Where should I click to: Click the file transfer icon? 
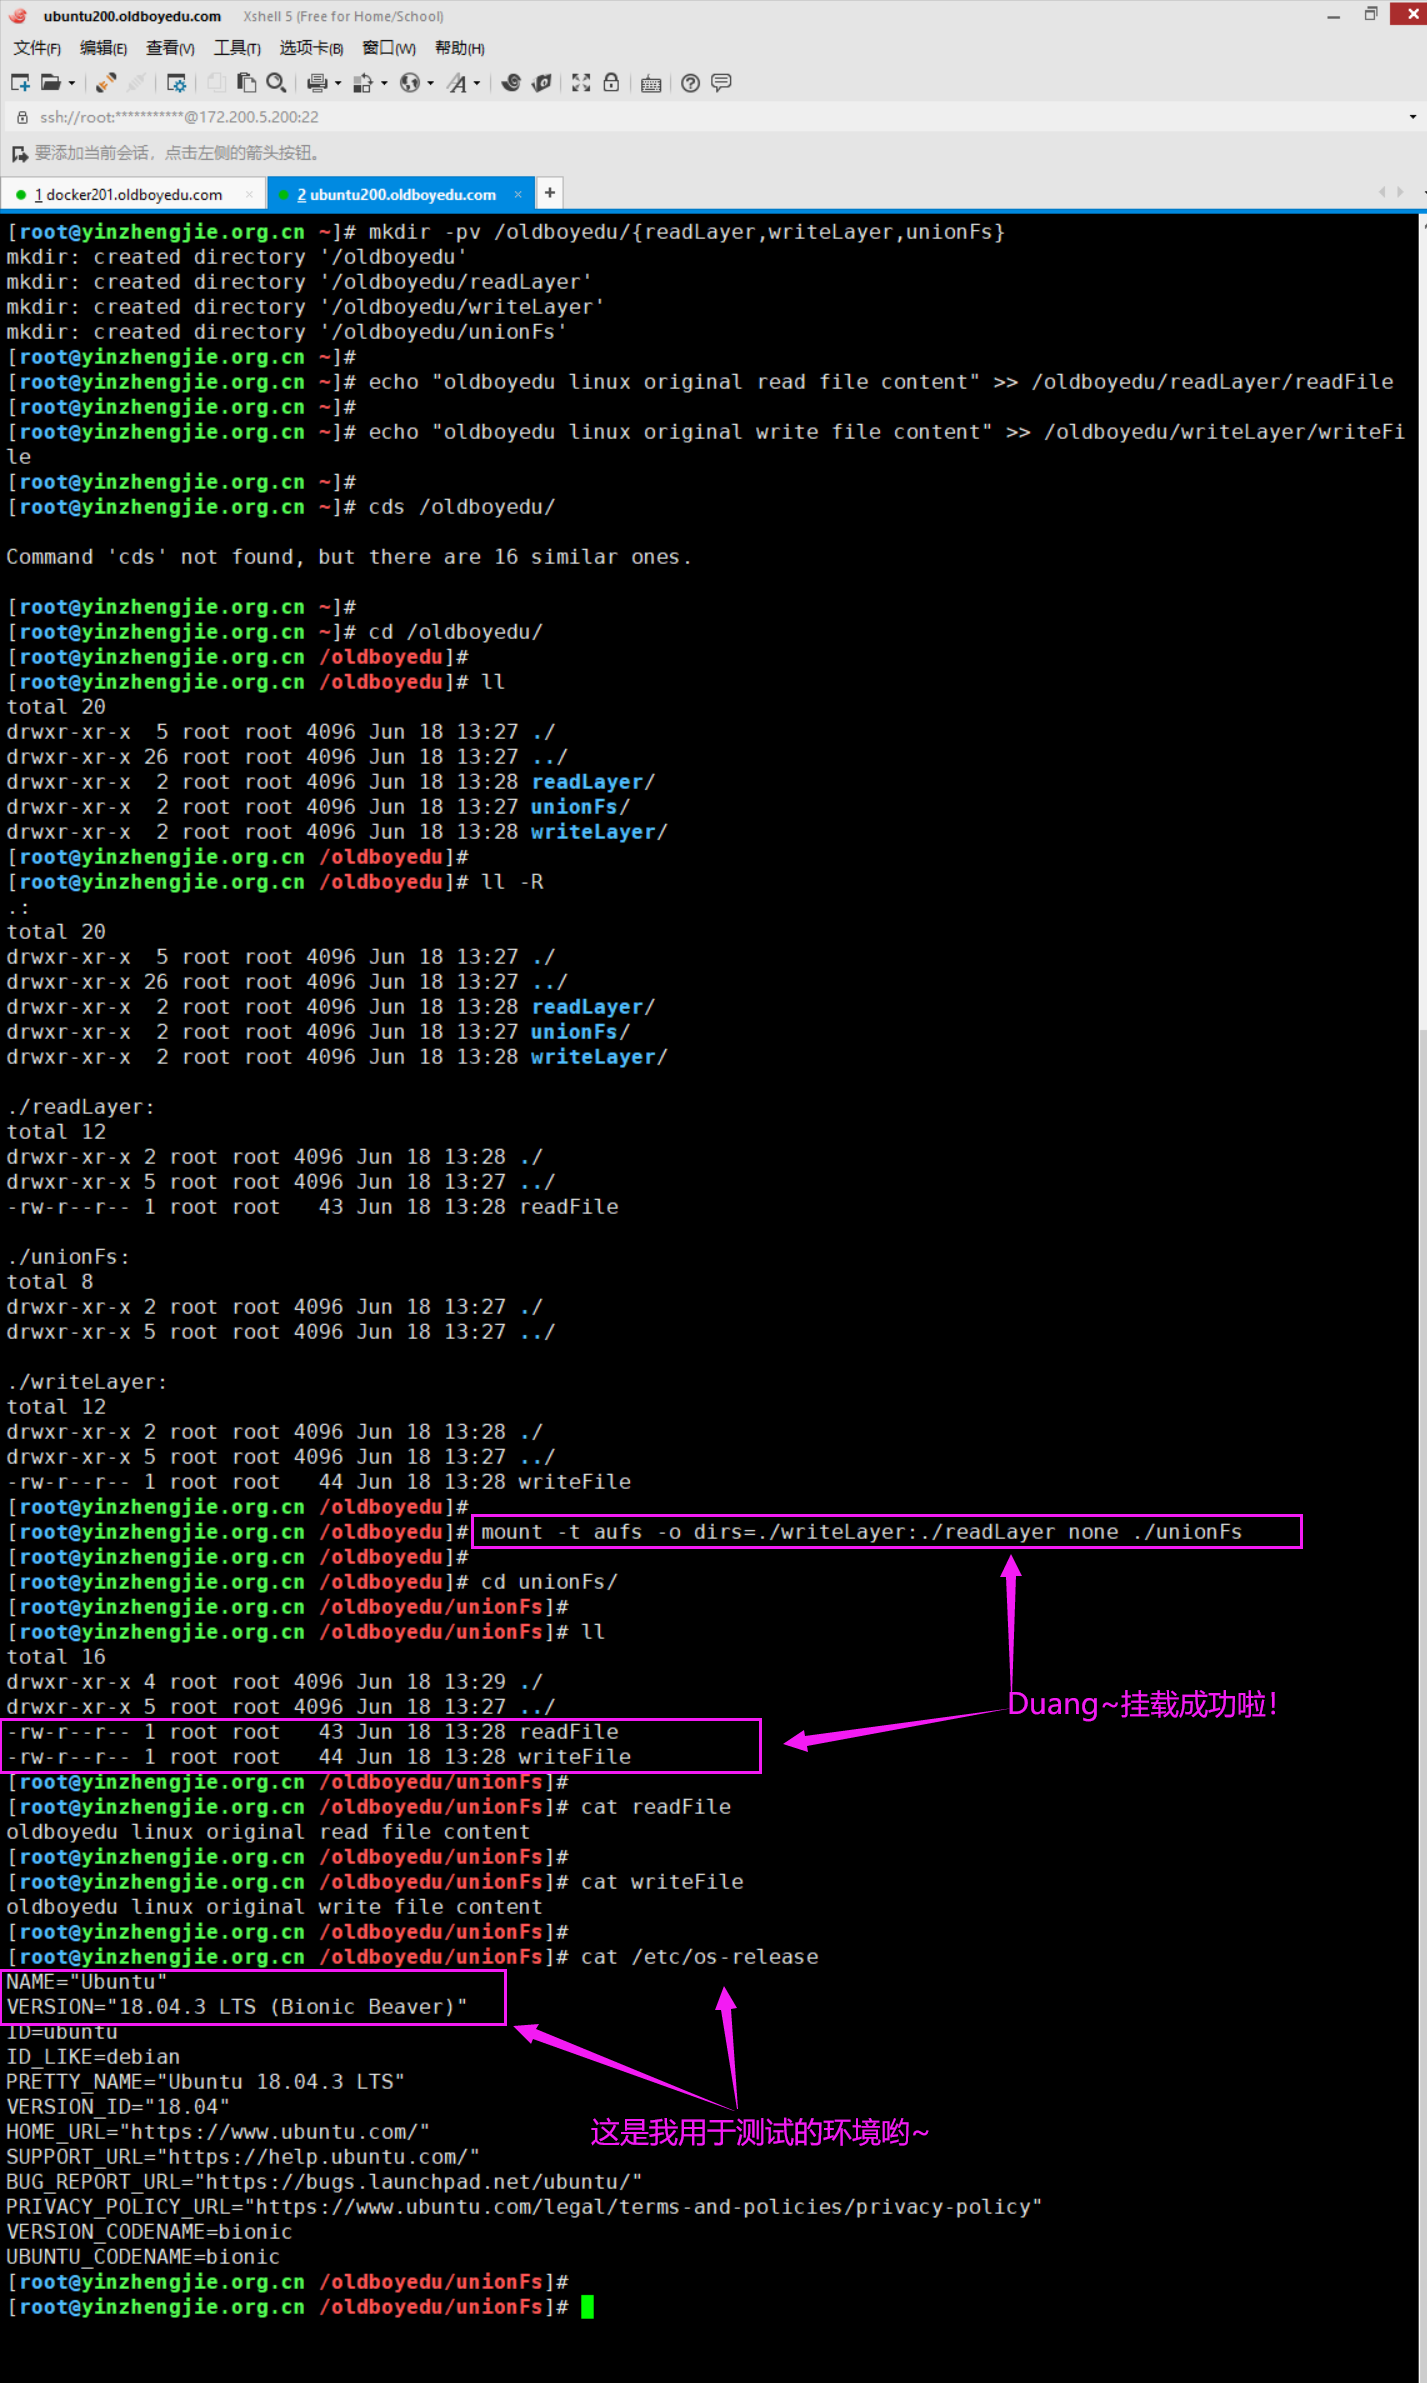coord(364,83)
